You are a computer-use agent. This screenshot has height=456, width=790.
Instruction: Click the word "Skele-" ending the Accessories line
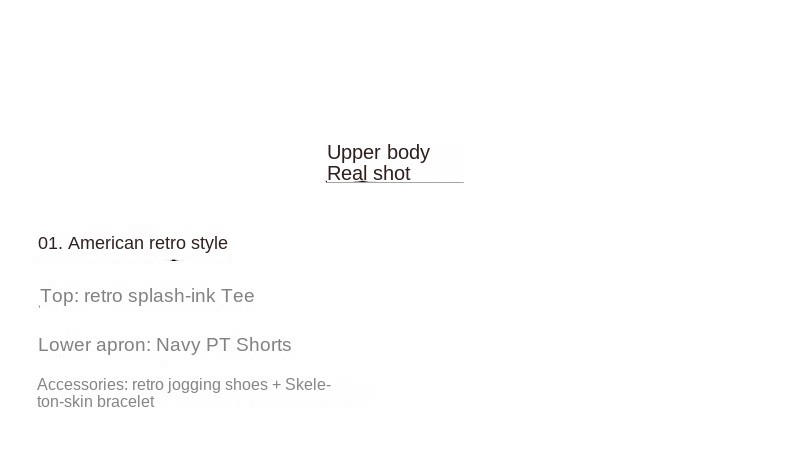(x=308, y=385)
